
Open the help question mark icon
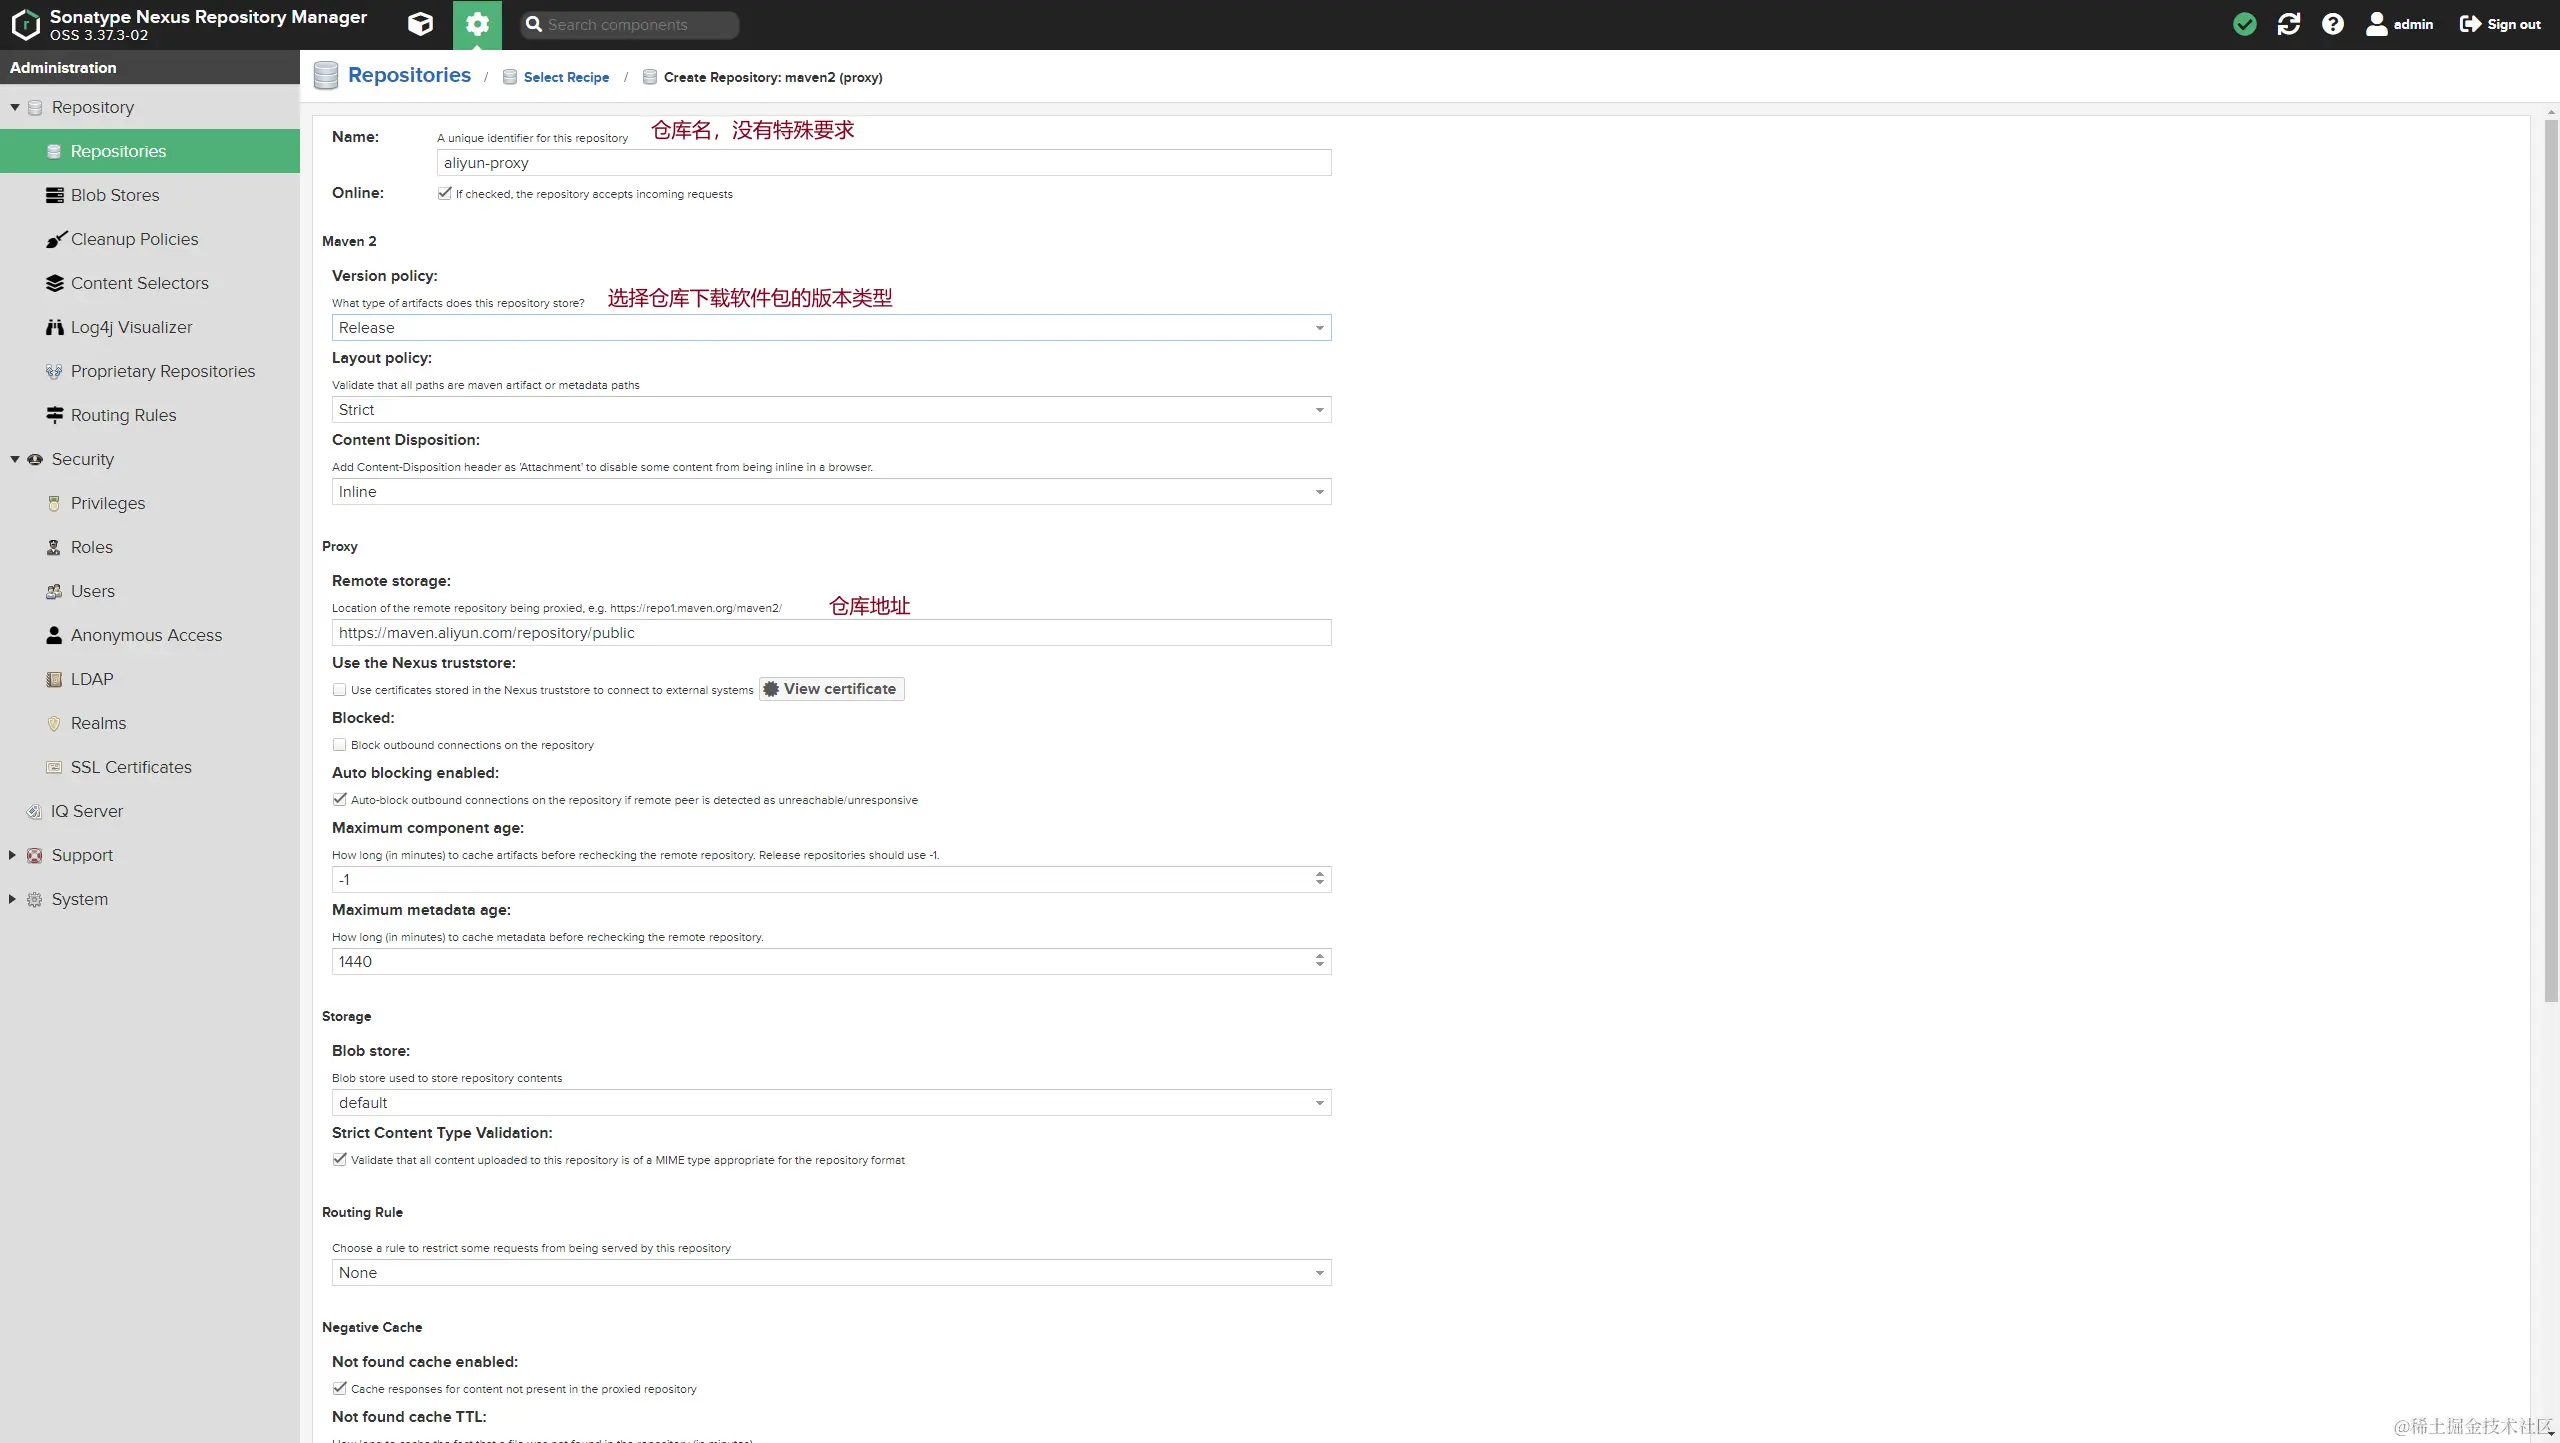2332,24
